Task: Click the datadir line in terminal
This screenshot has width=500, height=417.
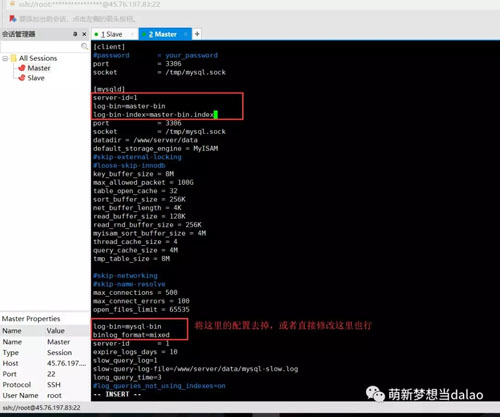Action: 145,140
